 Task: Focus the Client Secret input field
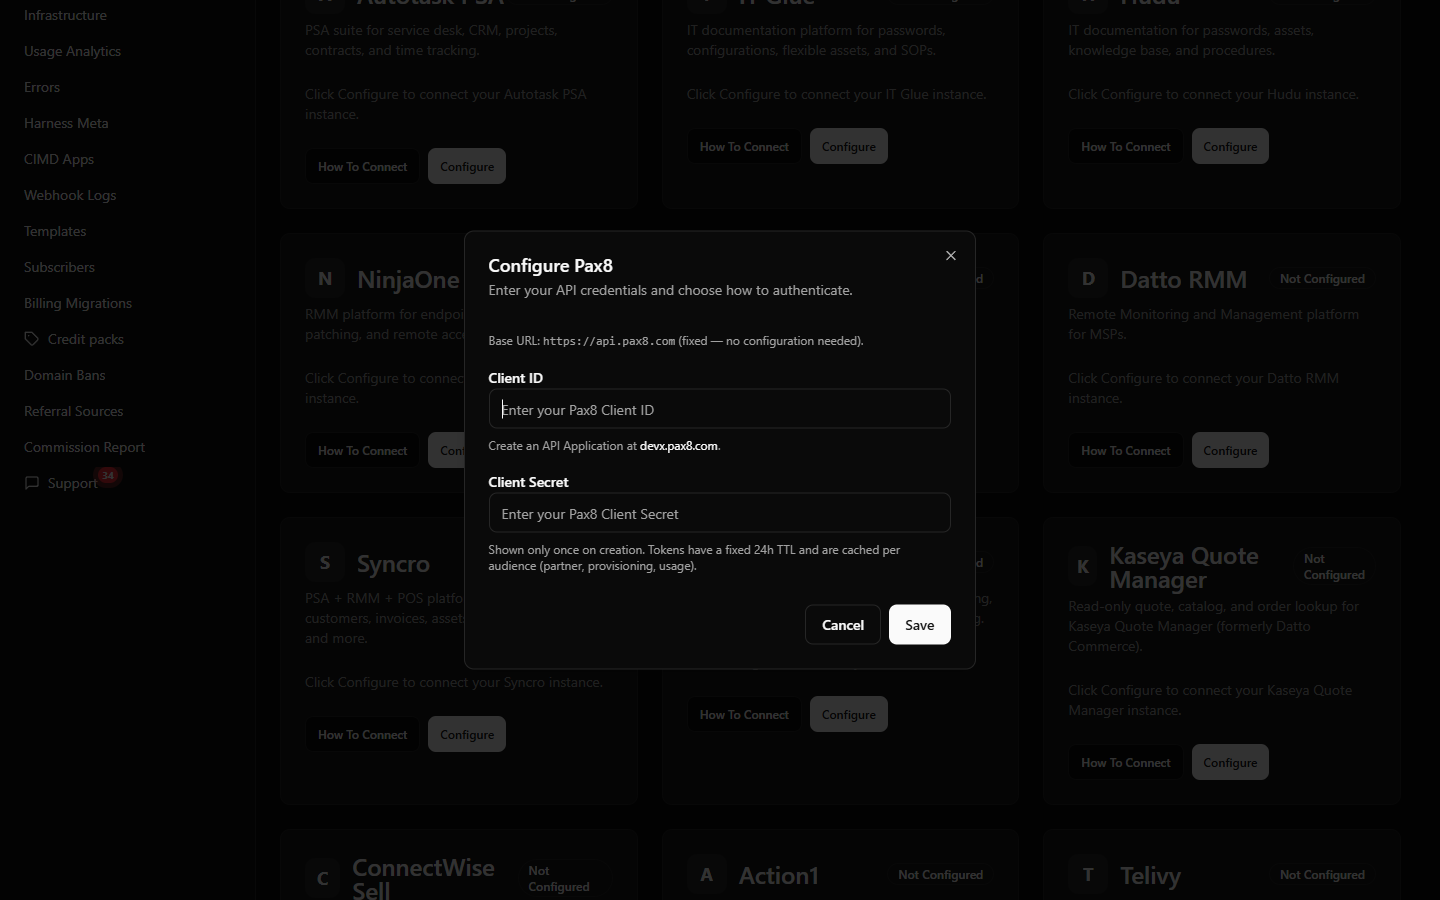[719, 513]
